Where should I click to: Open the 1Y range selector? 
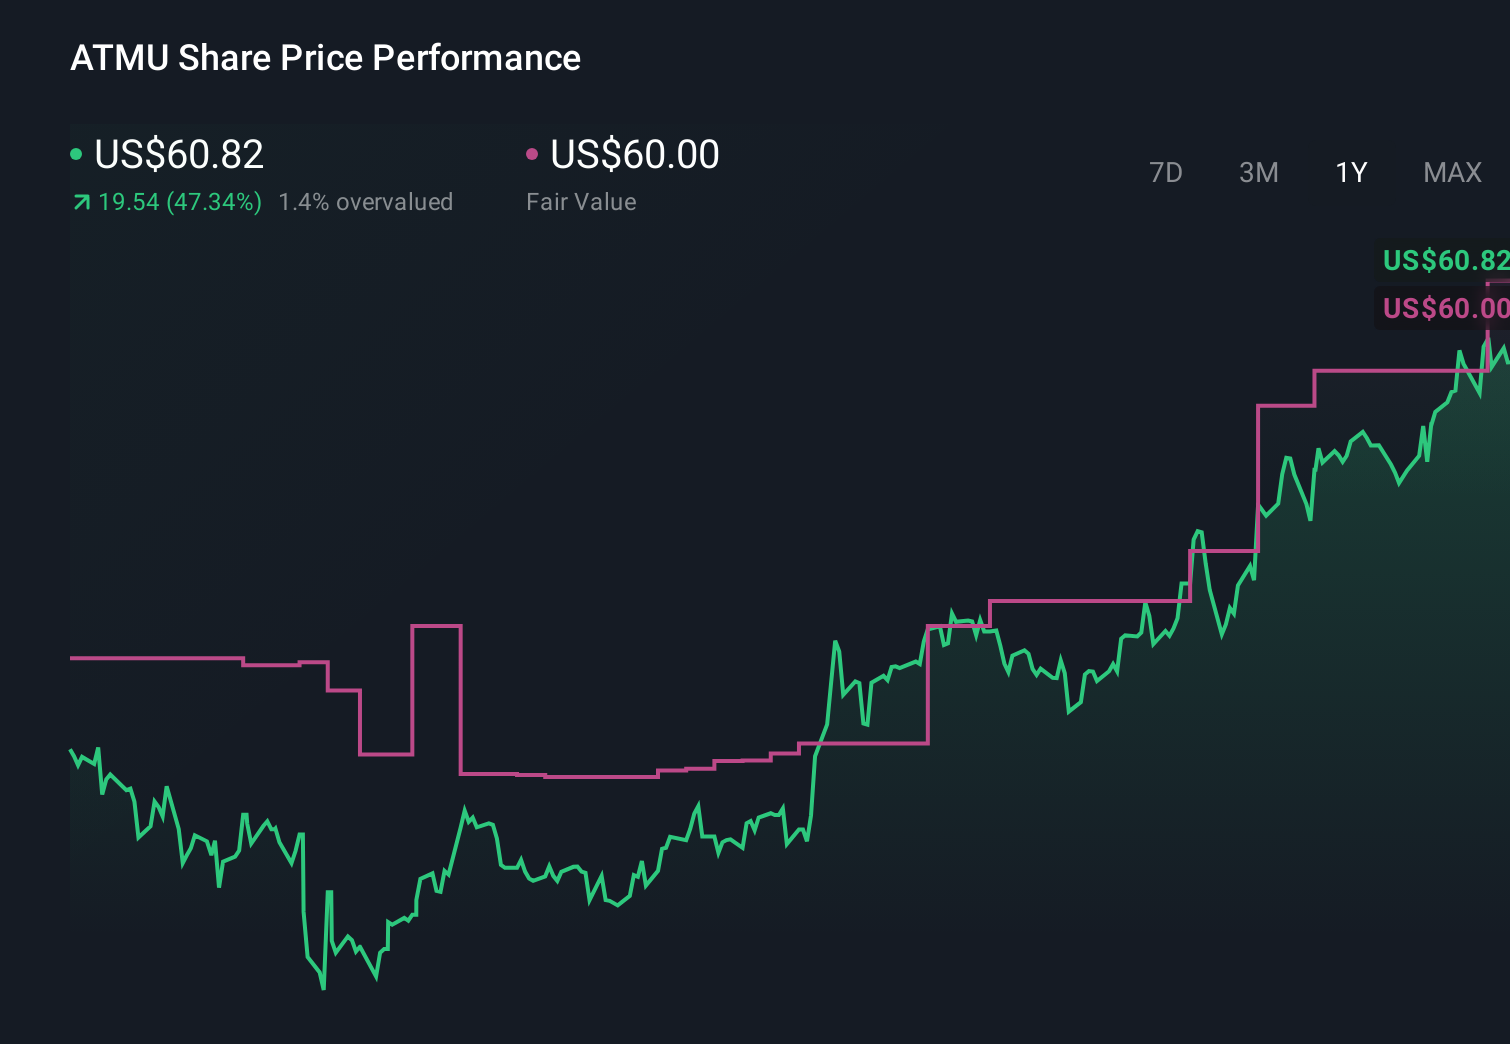1350,172
